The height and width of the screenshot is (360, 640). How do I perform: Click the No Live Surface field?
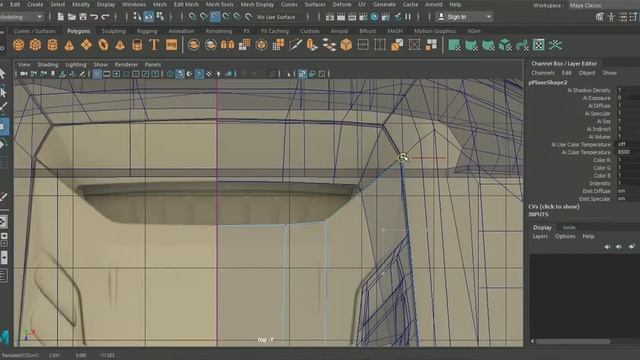[x=276, y=17]
